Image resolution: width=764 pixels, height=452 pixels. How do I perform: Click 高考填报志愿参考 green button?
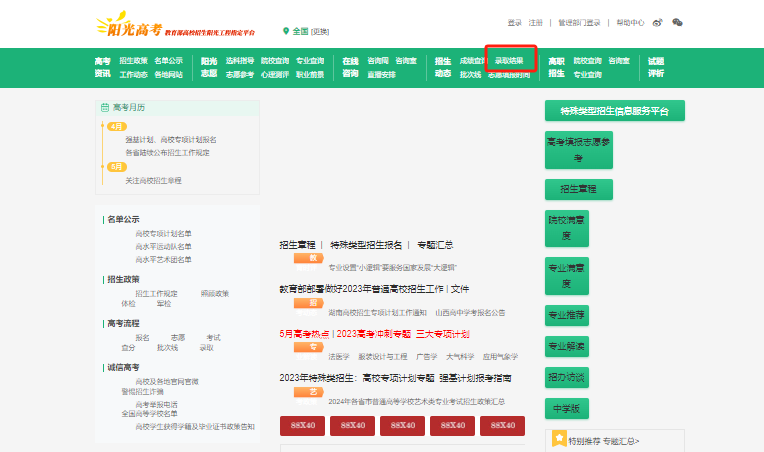tap(579, 150)
